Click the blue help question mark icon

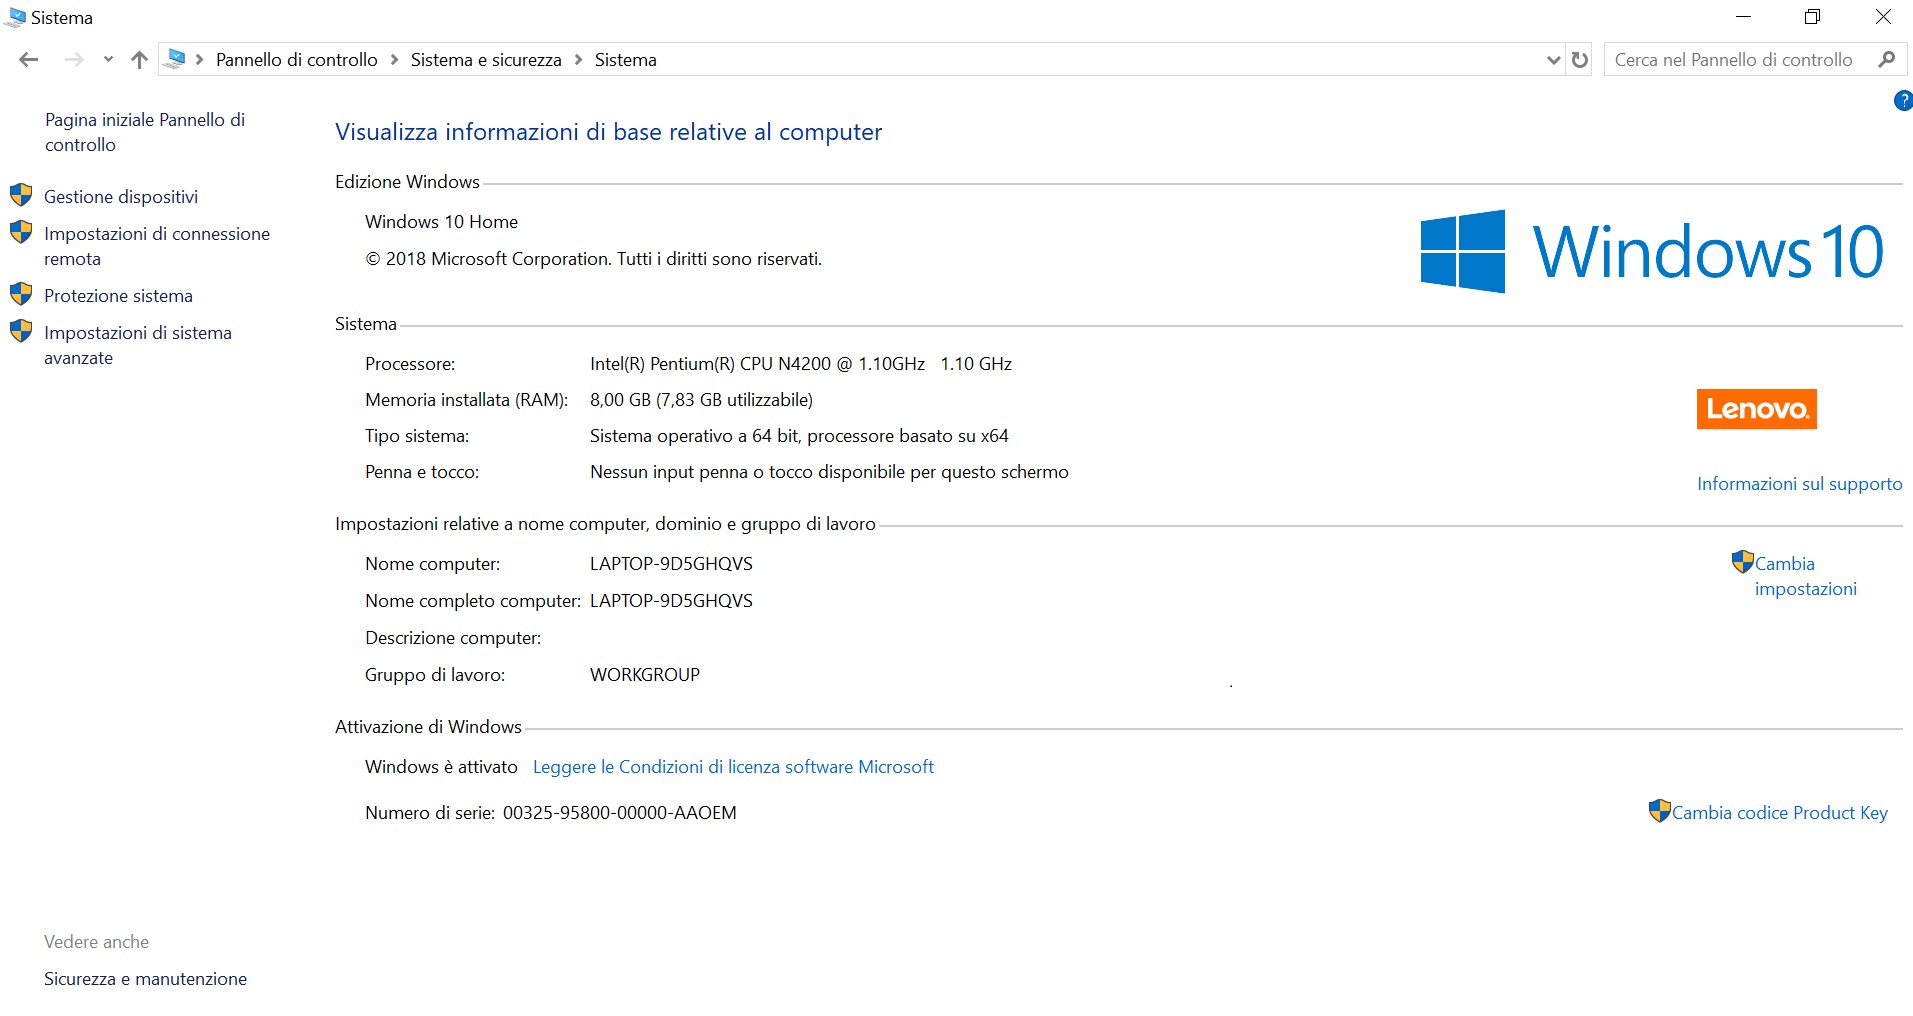(1904, 100)
